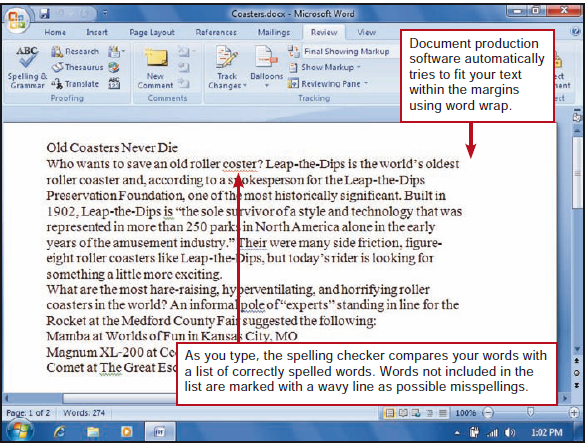Click the Word taskbar button
Image resolution: width=585 pixels, height=447 pixels.
(160, 432)
